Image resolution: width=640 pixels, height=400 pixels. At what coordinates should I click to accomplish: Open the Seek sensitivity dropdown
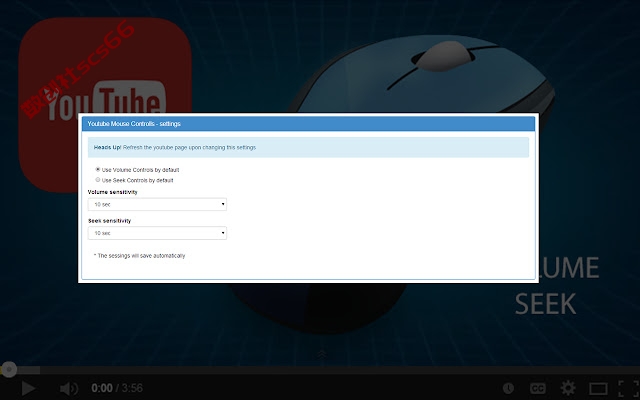(157, 233)
